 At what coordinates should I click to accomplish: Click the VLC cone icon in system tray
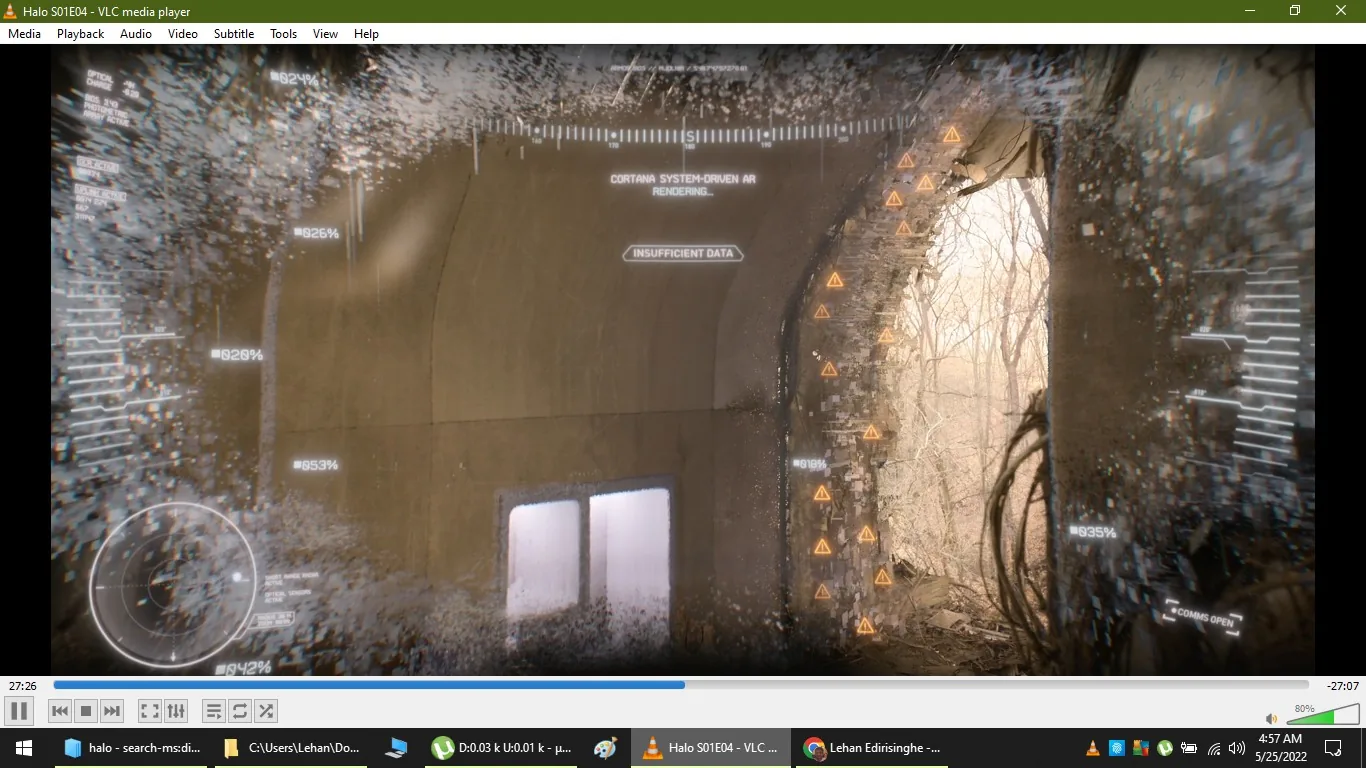tap(1093, 747)
